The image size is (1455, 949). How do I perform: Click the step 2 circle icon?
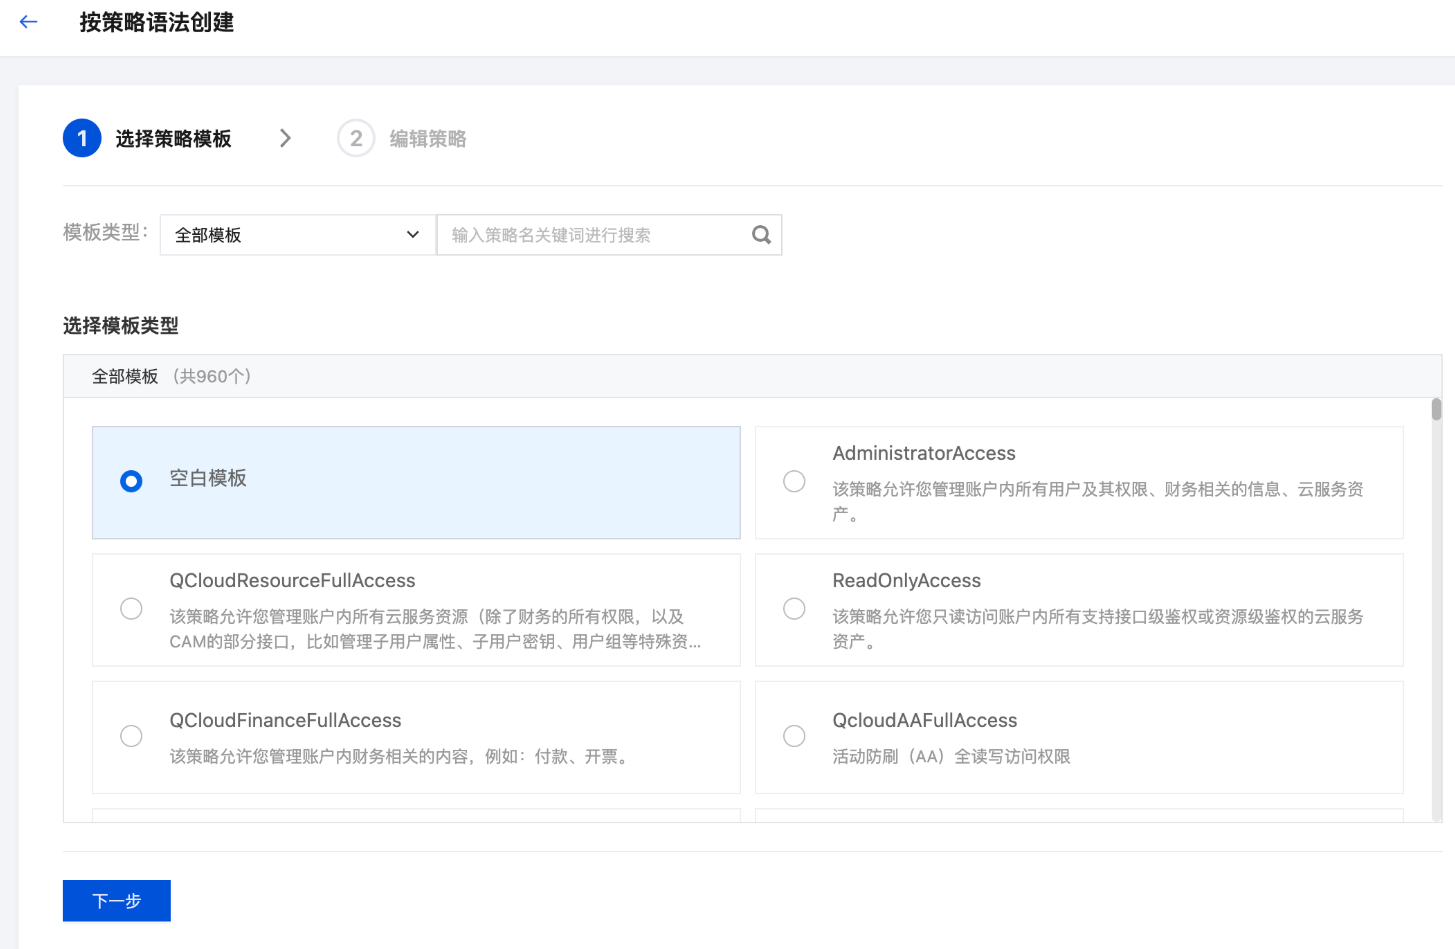tap(356, 139)
